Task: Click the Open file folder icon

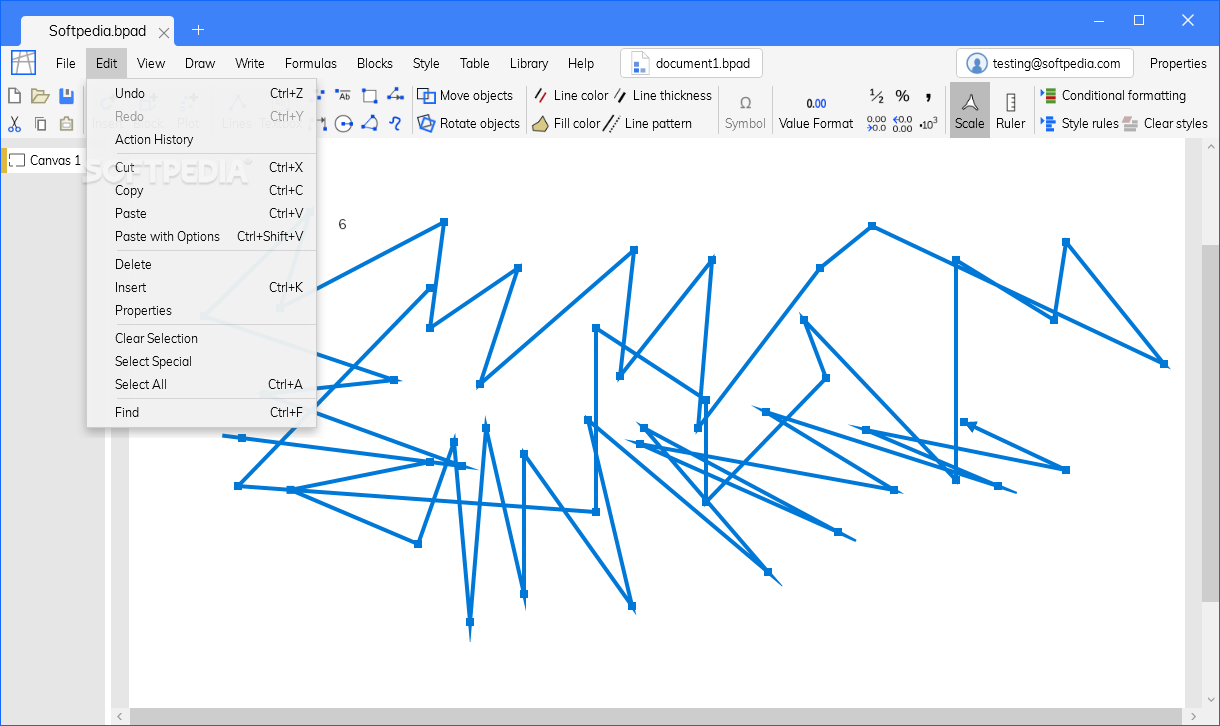Action: tap(40, 96)
